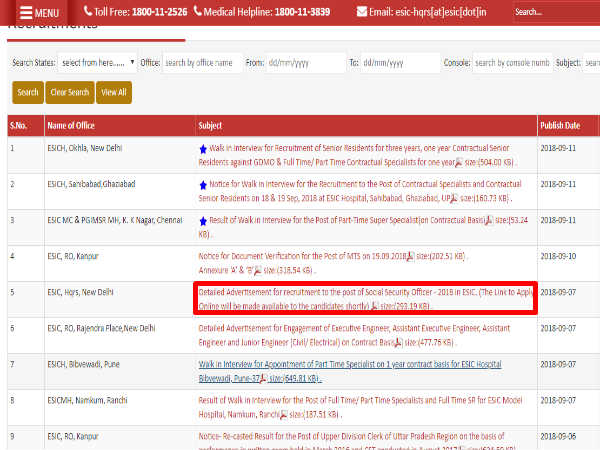Viewport: 600px width, 450px height.
Task: Click the blue star in Sahibabad Ghaziabad row
Action: (x=203, y=185)
